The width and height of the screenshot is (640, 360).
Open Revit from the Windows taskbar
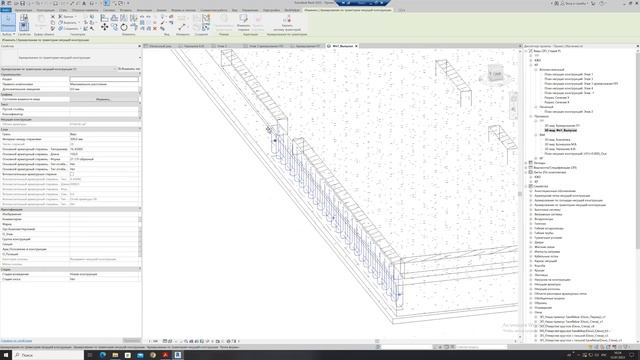[178, 355]
